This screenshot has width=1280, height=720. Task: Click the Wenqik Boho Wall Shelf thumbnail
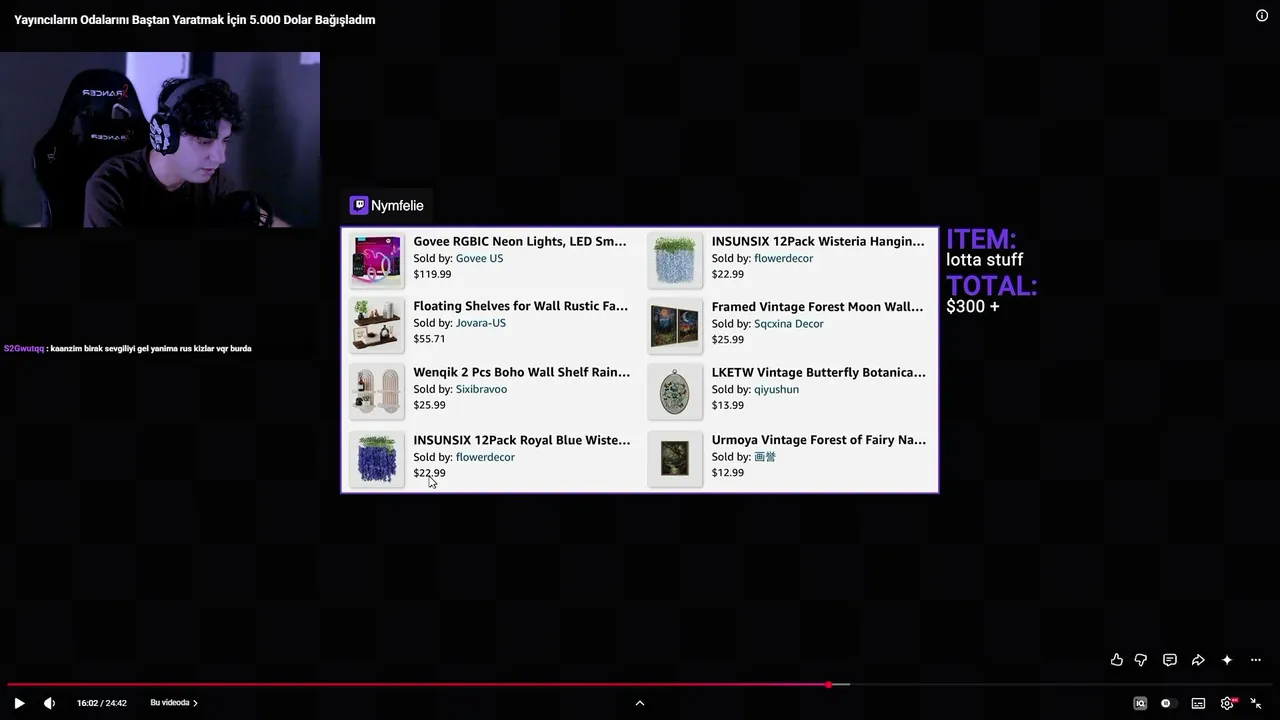[x=376, y=391]
